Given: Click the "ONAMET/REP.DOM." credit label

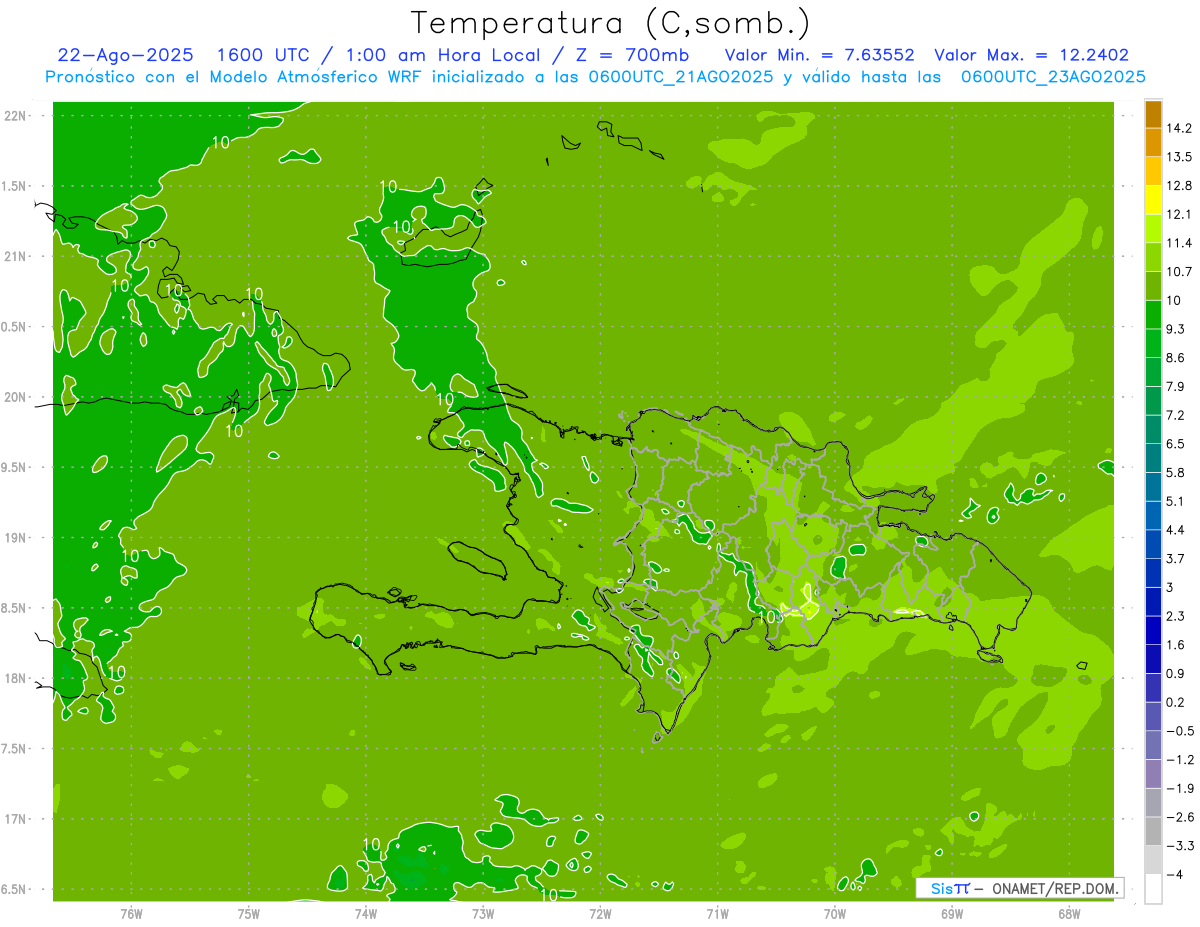Looking at the screenshot, I should [1056, 888].
